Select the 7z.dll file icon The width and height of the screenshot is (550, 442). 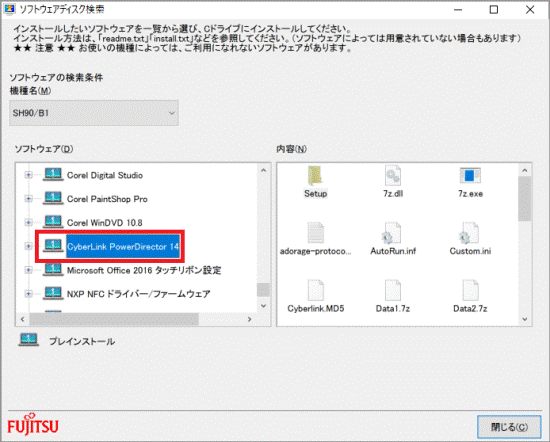click(x=393, y=176)
